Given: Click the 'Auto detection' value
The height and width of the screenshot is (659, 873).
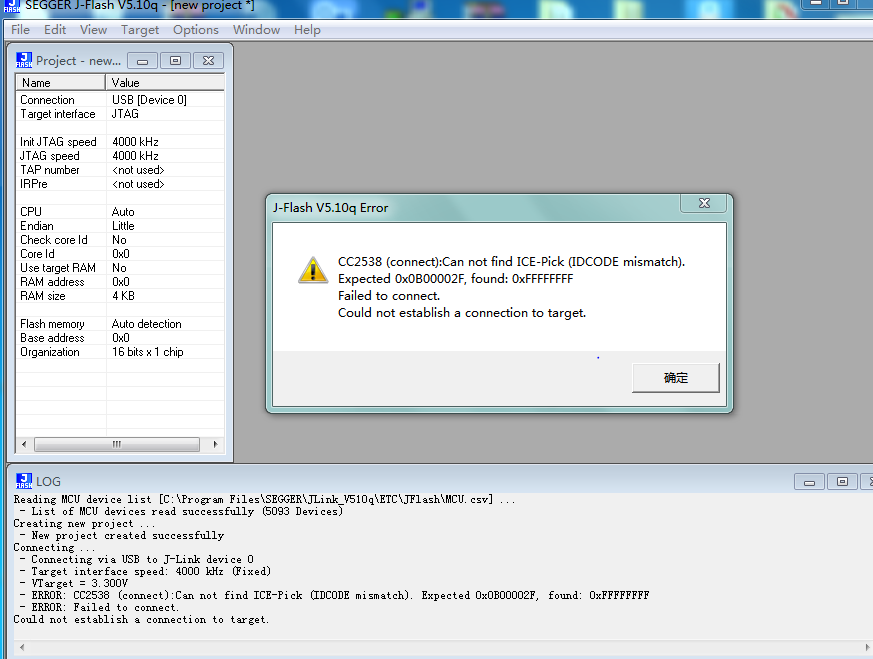Looking at the screenshot, I should tap(146, 323).
